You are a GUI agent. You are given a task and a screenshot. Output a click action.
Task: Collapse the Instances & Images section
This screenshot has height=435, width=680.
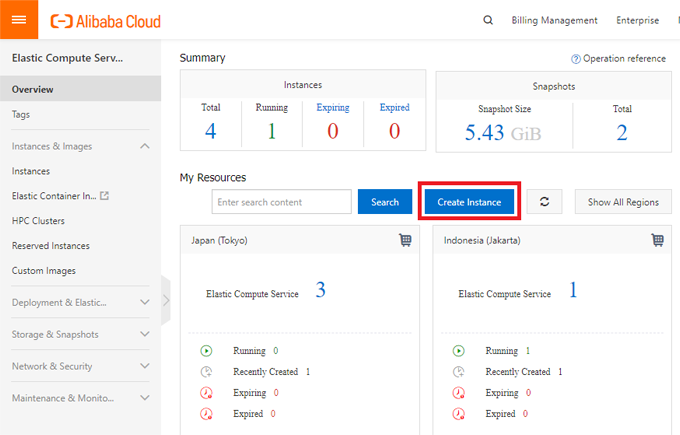pos(145,146)
